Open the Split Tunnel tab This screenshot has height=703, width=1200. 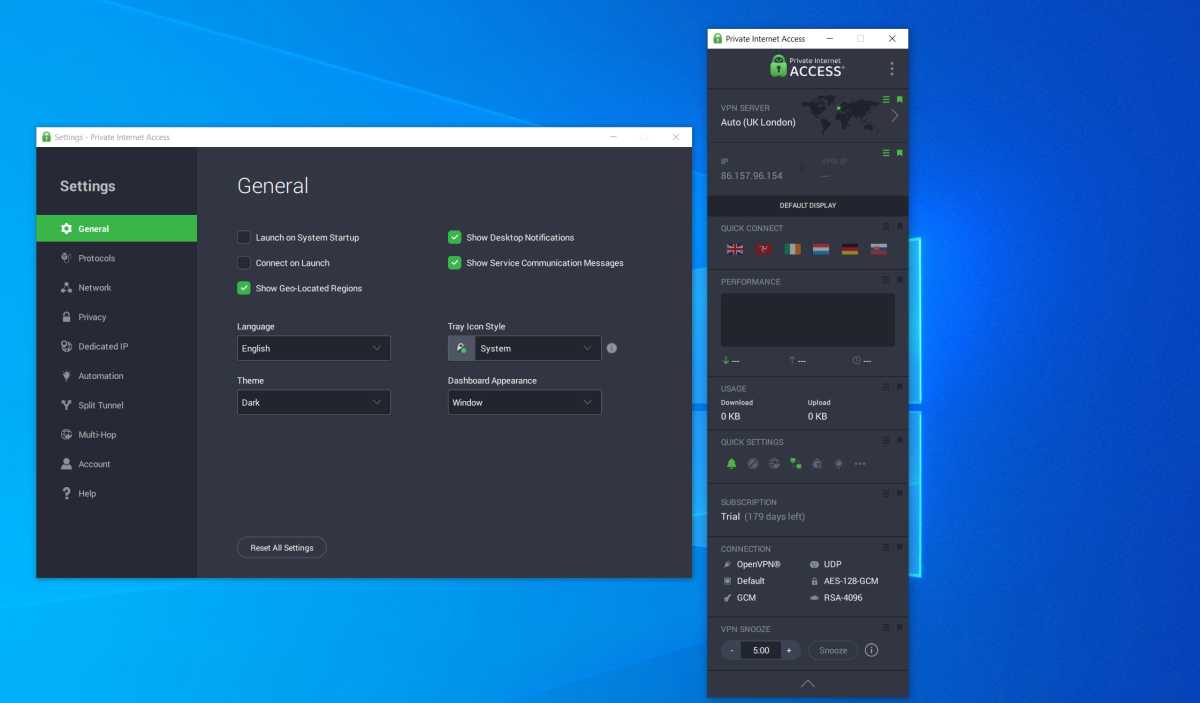point(117,405)
